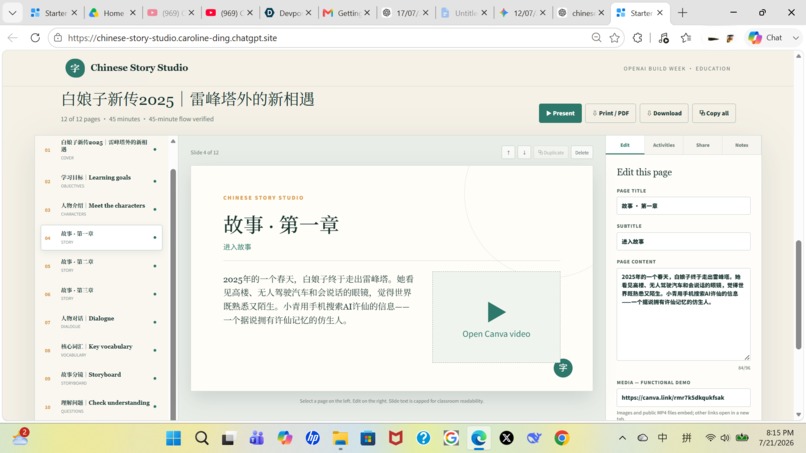The image size is (806, 453).
Task: Open the Windows Start menu
Action: (173, 438)
